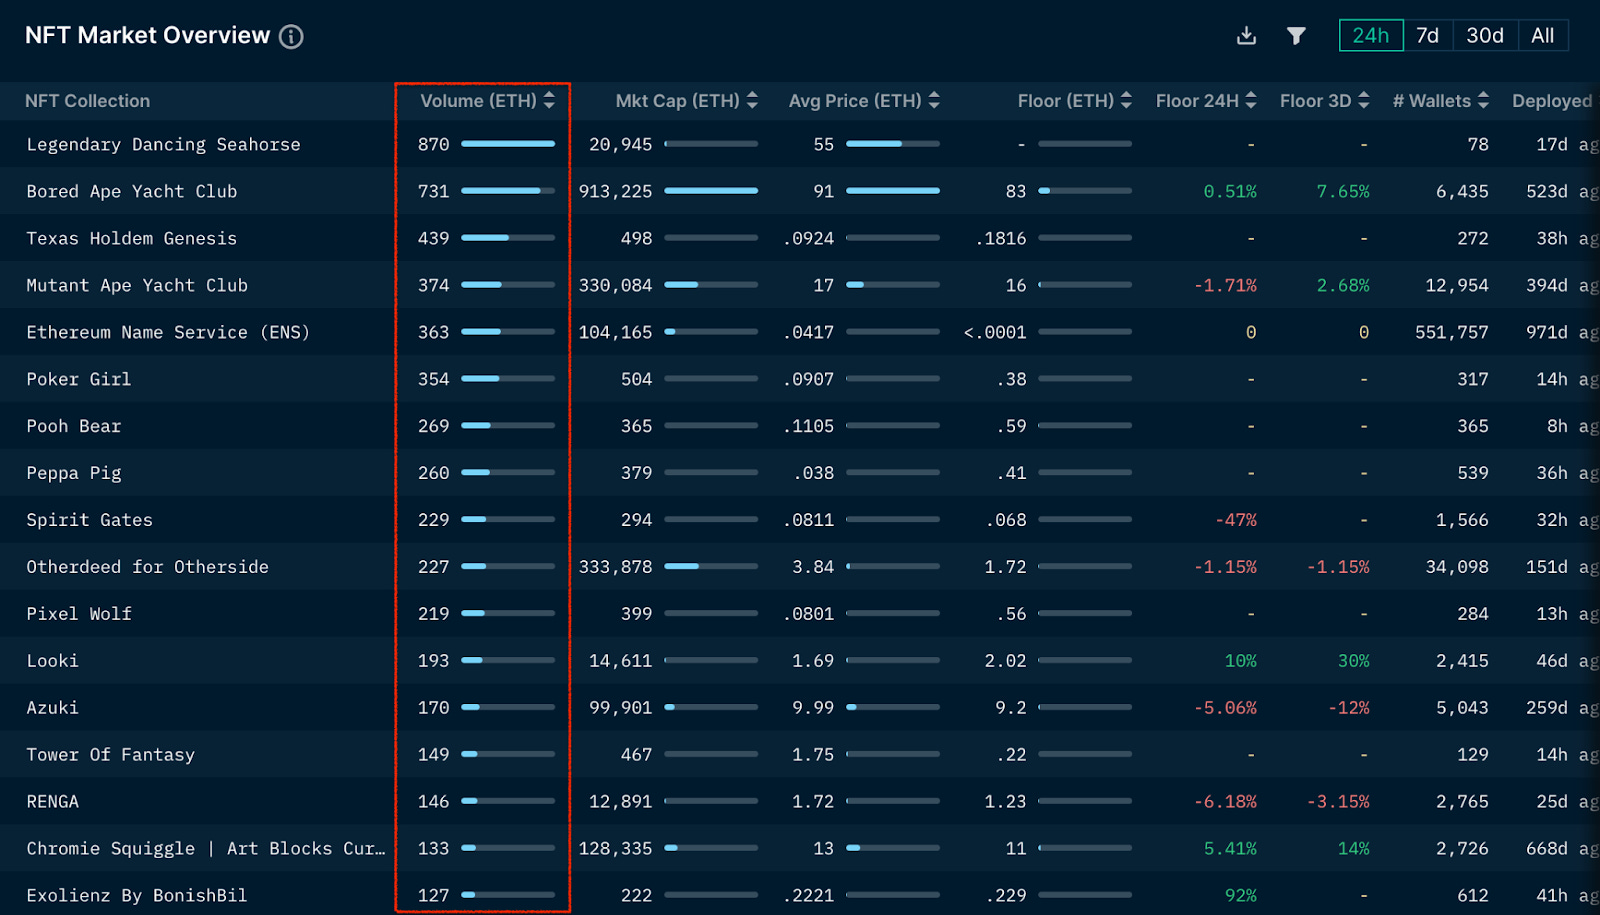1600x915 pixels.
Task: Click the 30% Floor 3D value
Action: pyautogui.click(x=1354, y=661)
